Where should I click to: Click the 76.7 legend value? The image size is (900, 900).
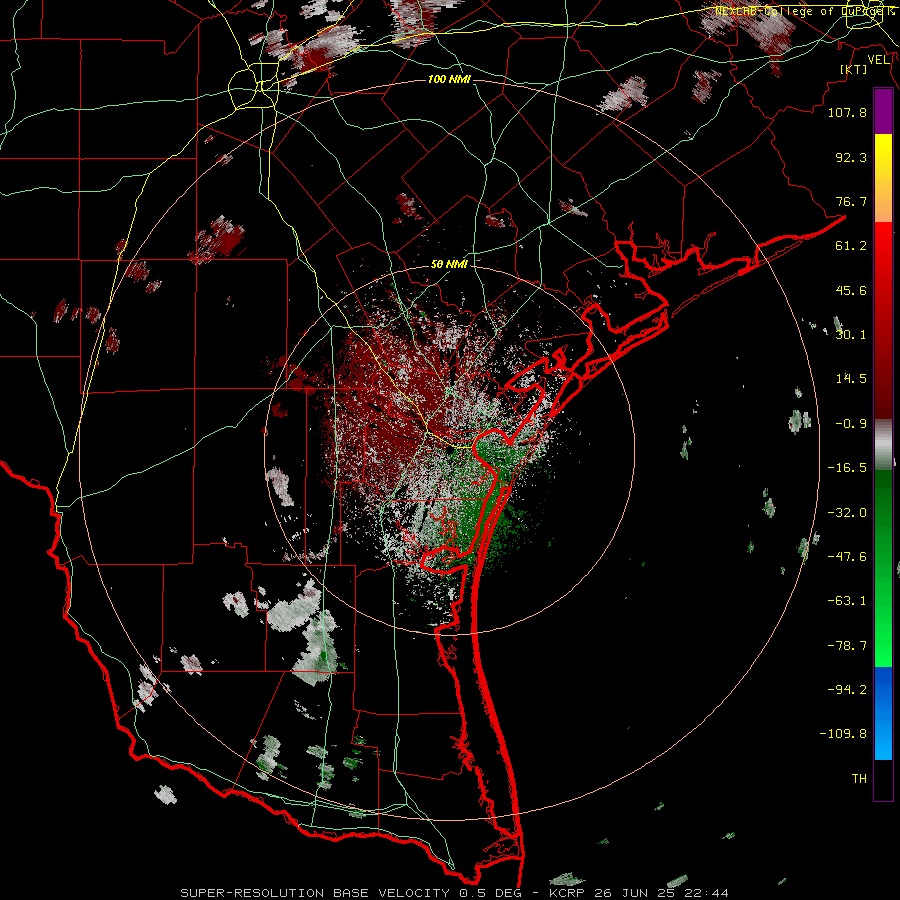(851, 201)
